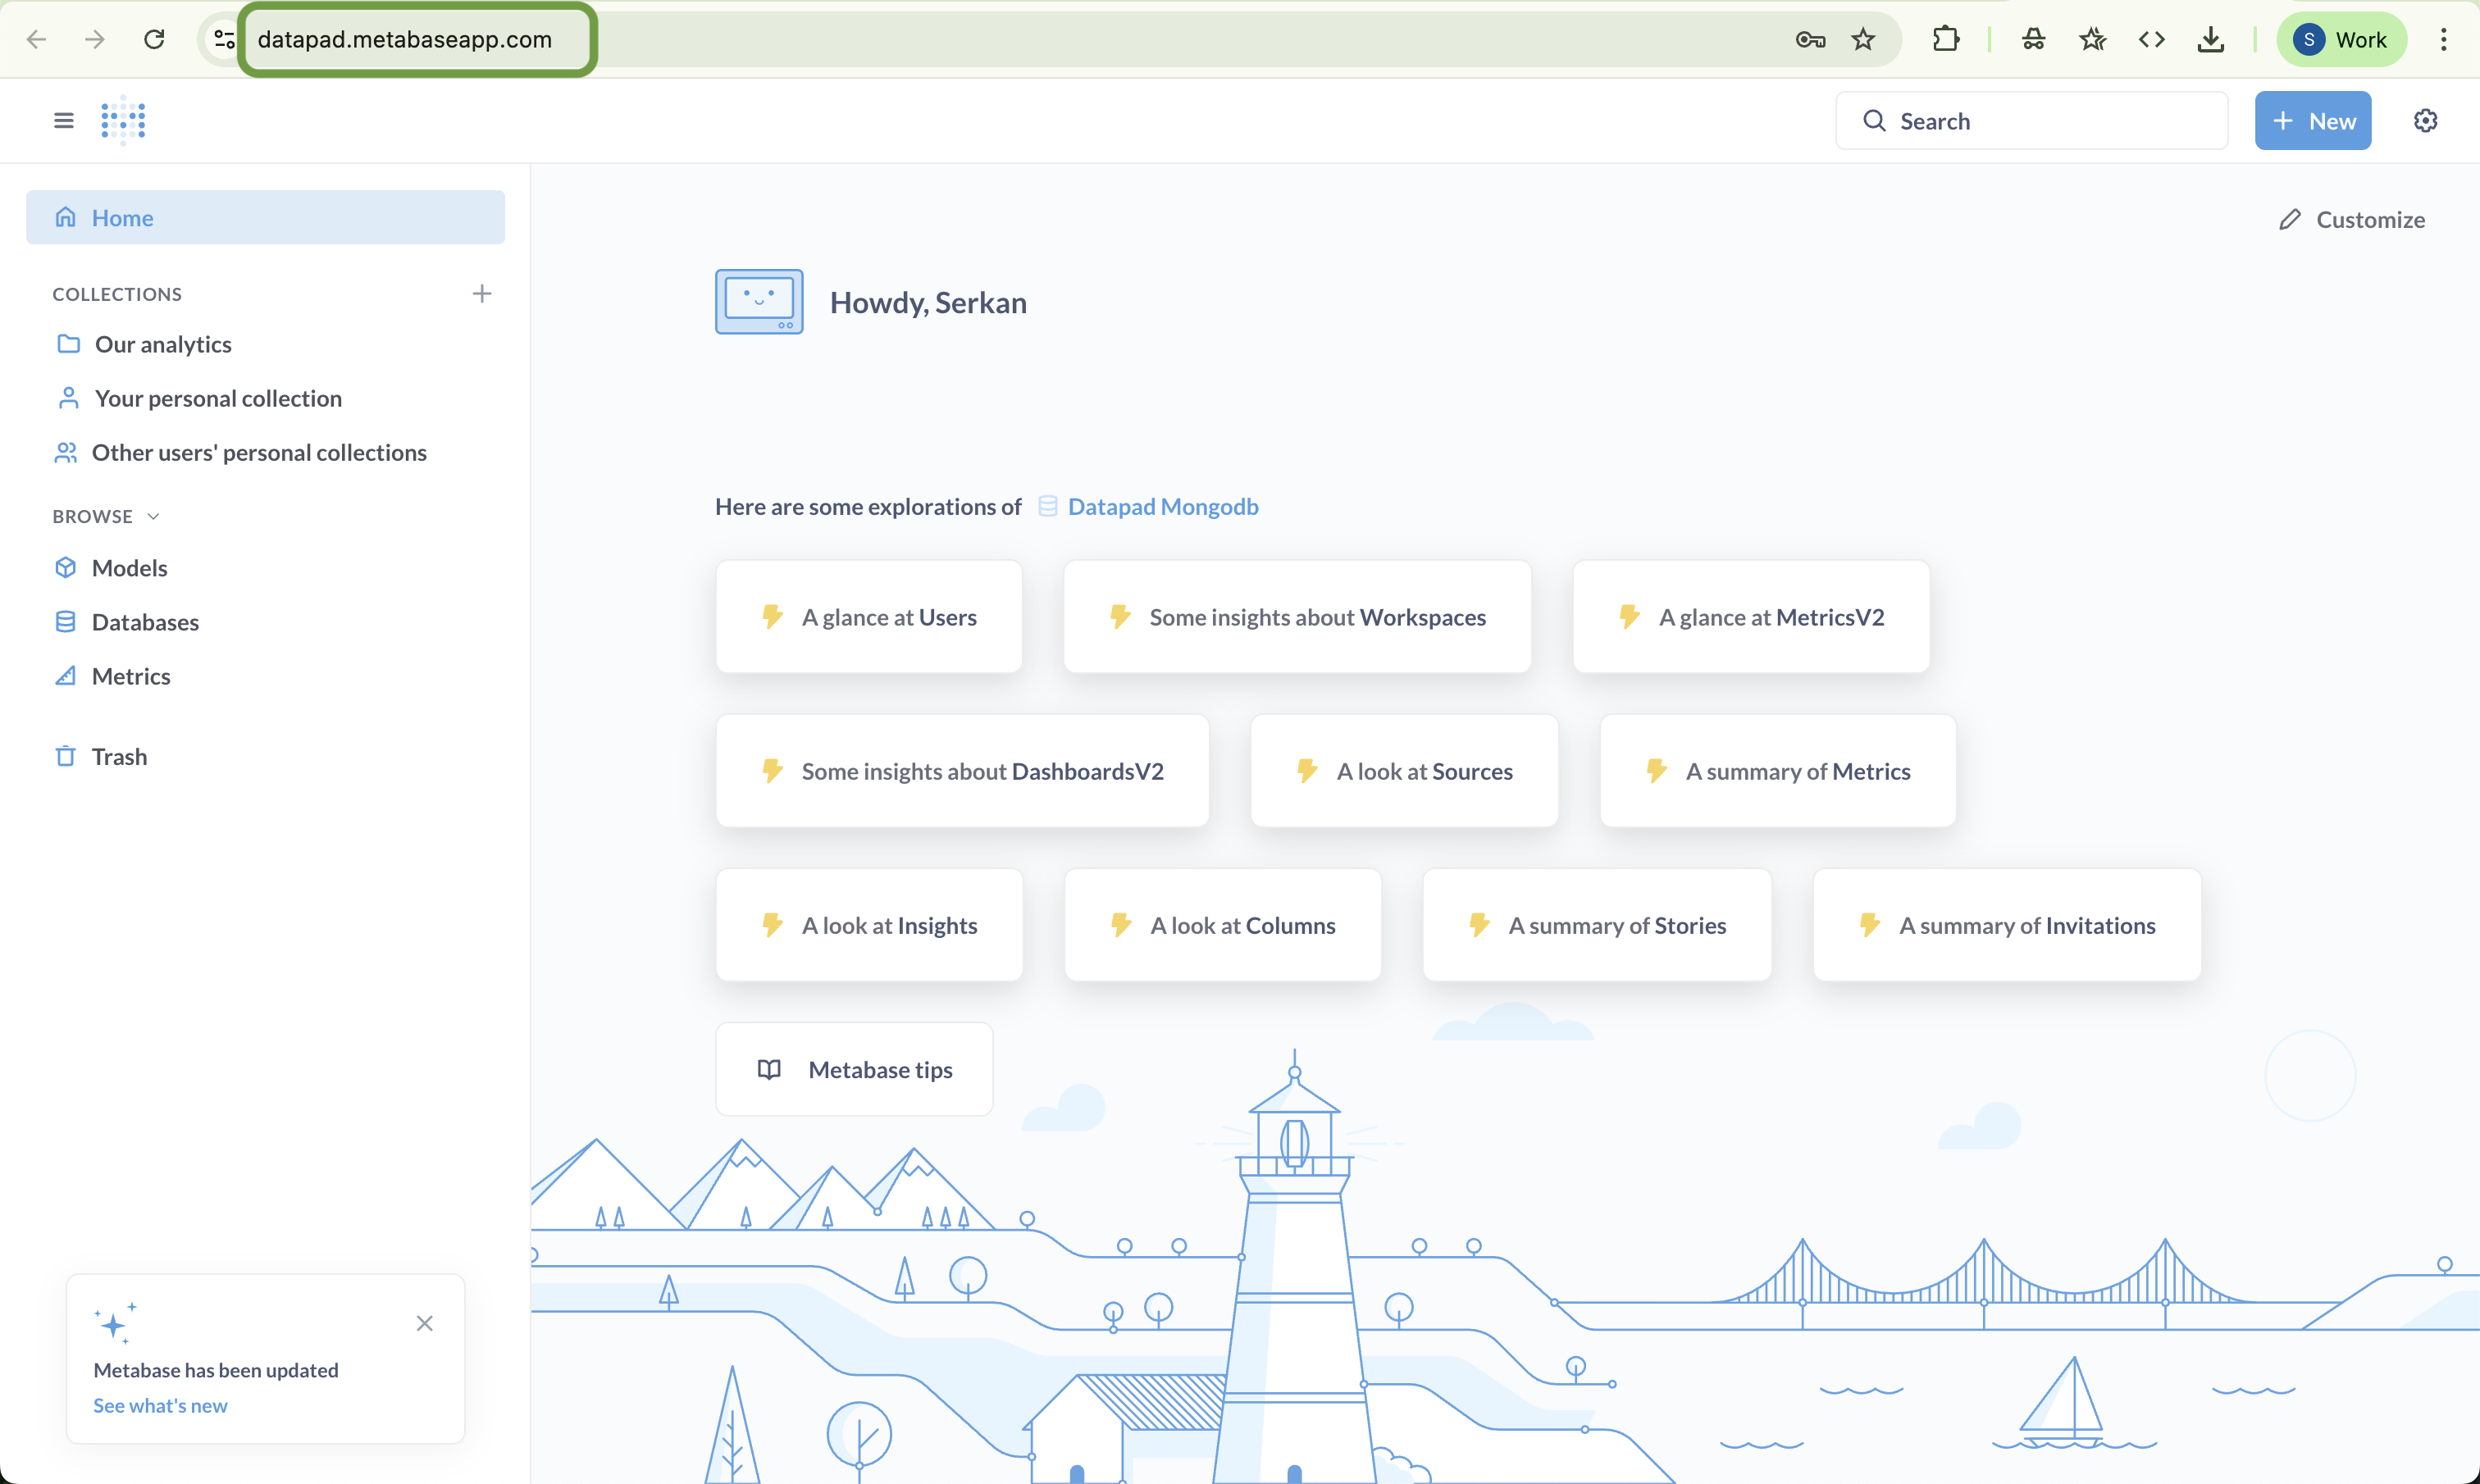Select Home in sidebar

click(265, 217)
